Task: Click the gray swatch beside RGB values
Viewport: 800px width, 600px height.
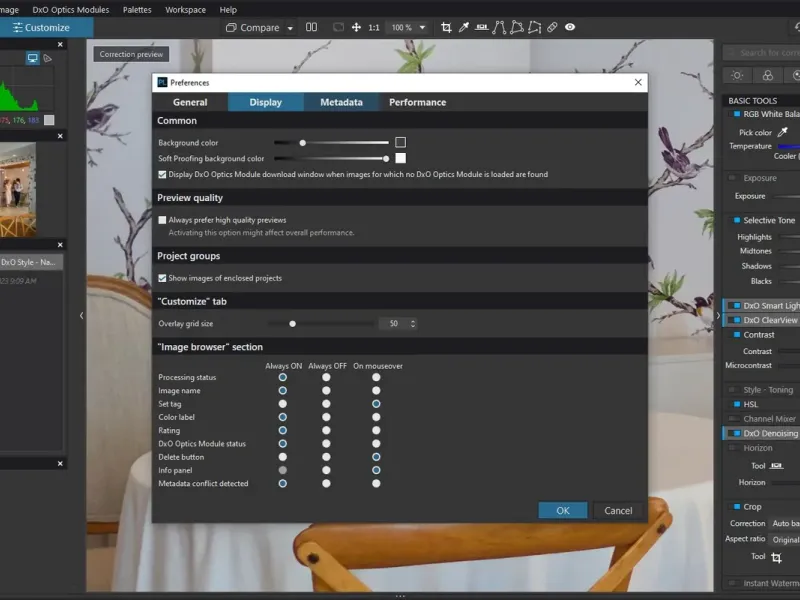Action: pyautogui.click(x=49, y=120)
